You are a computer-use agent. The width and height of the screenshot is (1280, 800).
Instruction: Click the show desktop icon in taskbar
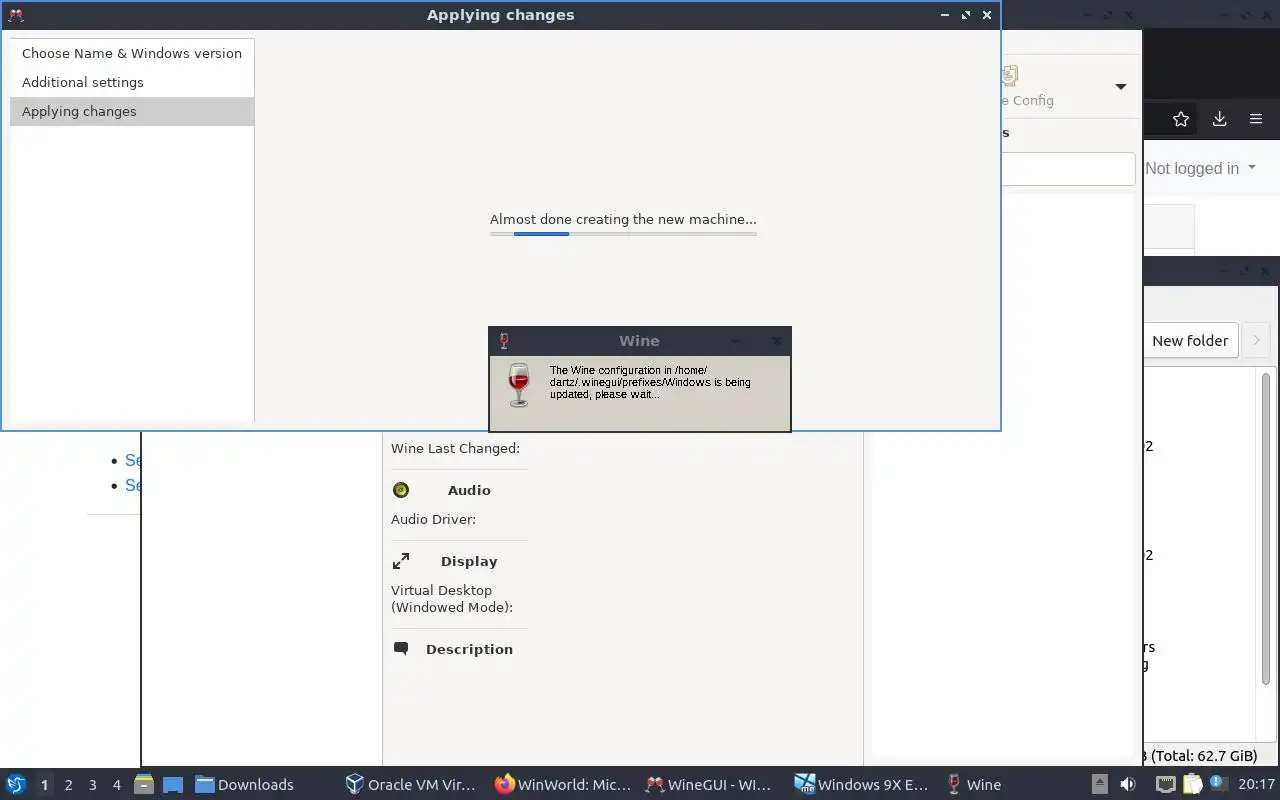click(x=172, y=784)
